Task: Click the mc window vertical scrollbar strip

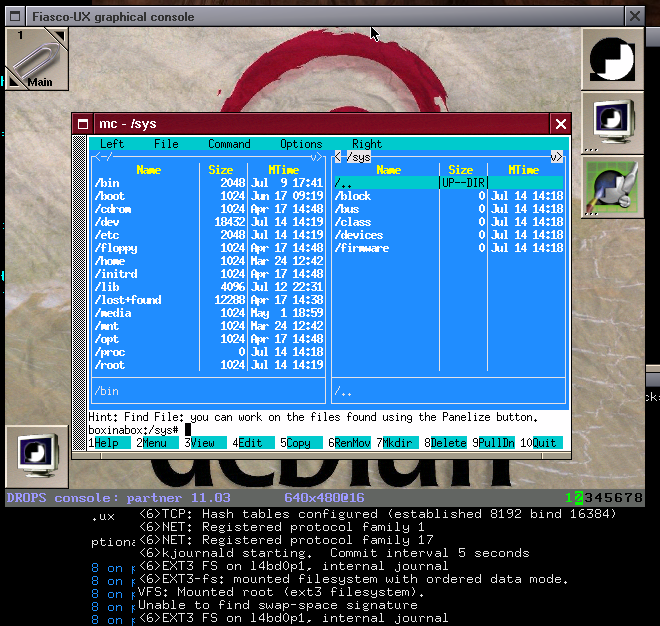Action: coord(79,293)
